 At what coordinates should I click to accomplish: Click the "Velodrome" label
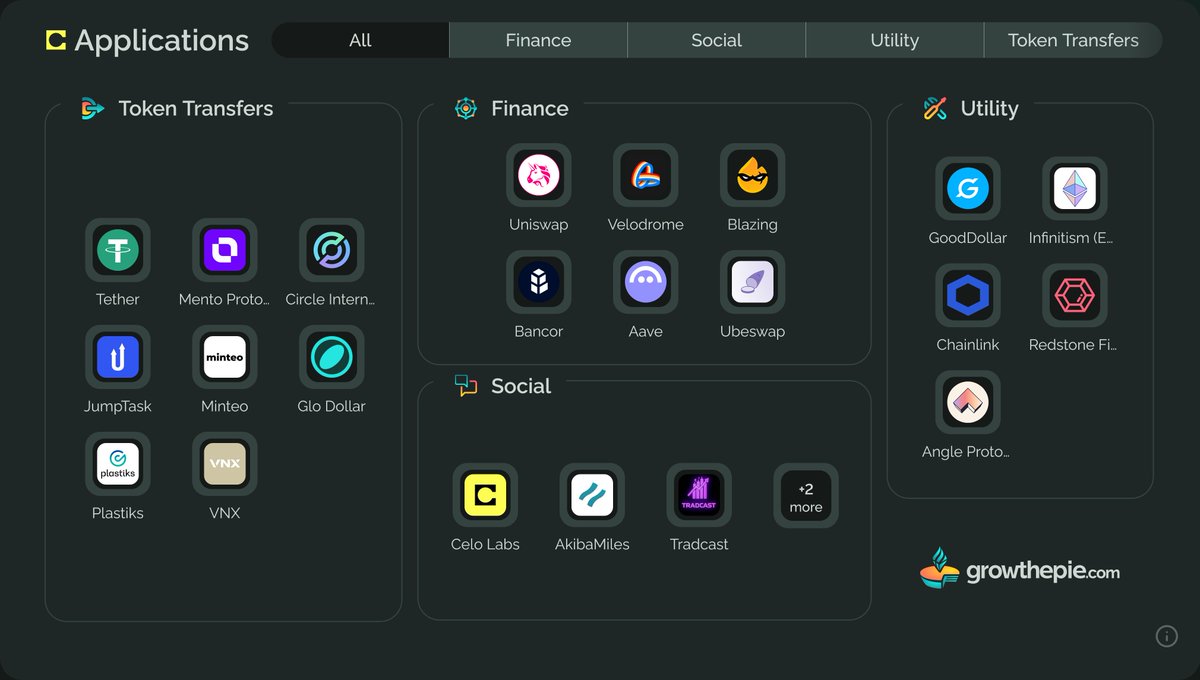click(x=646, y=224)
